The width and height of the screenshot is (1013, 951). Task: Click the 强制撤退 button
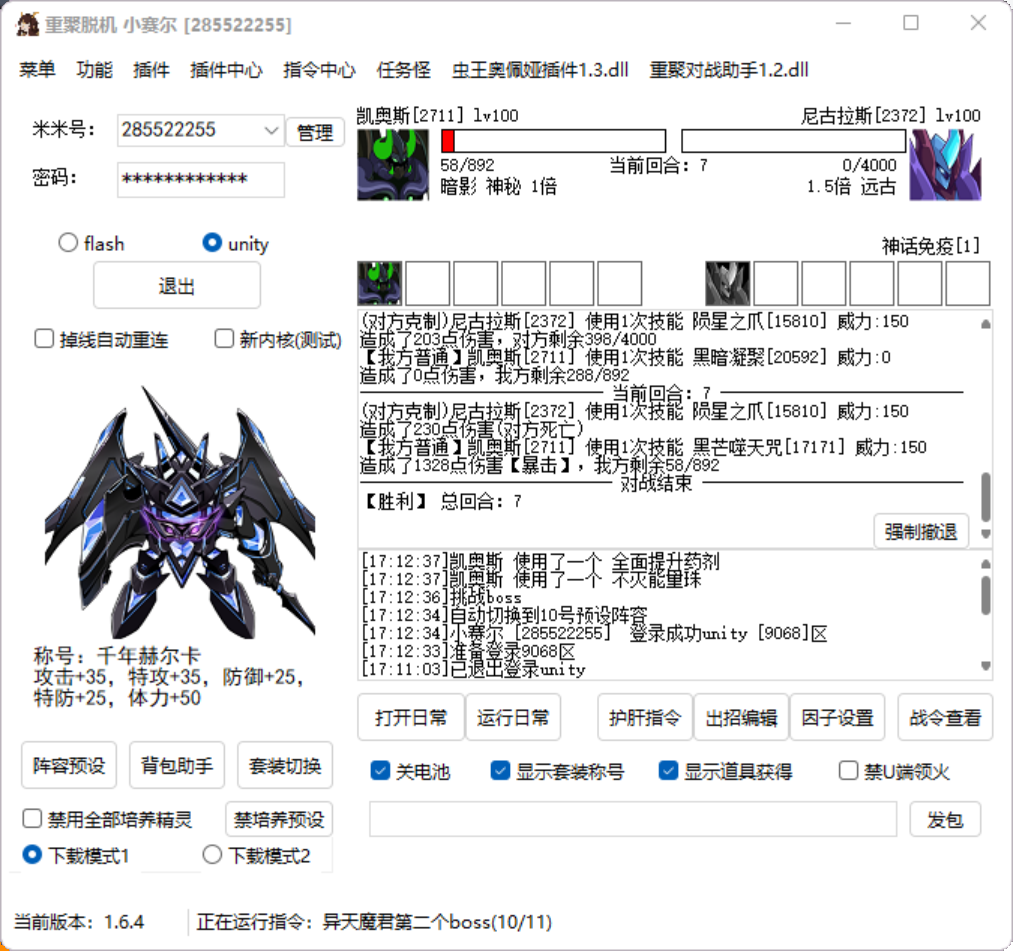click(921, 532)
